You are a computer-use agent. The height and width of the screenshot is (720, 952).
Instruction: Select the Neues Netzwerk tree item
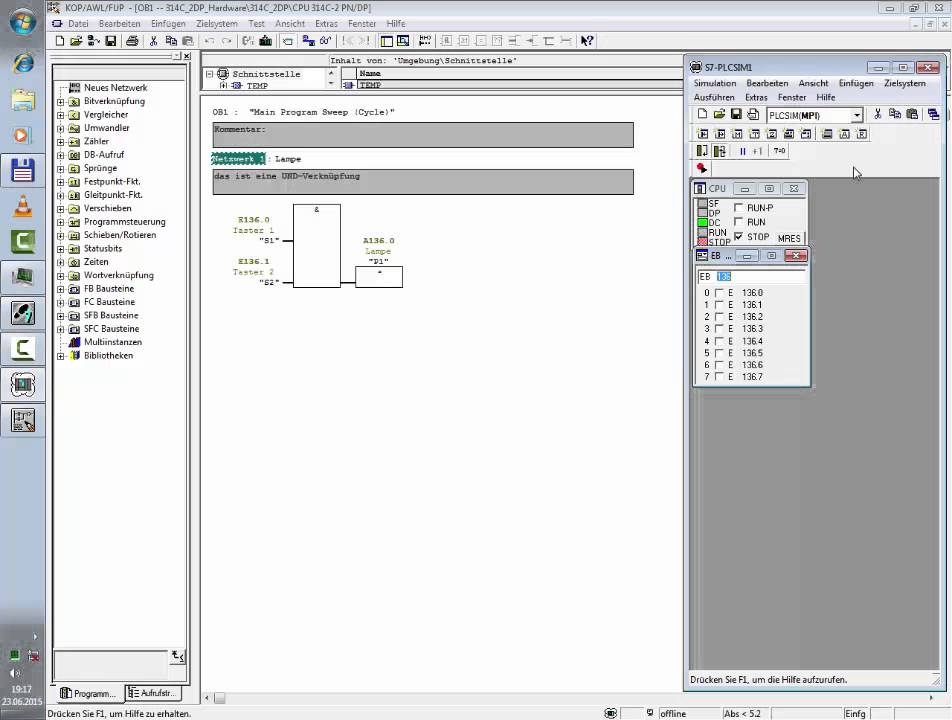(107, 87)
